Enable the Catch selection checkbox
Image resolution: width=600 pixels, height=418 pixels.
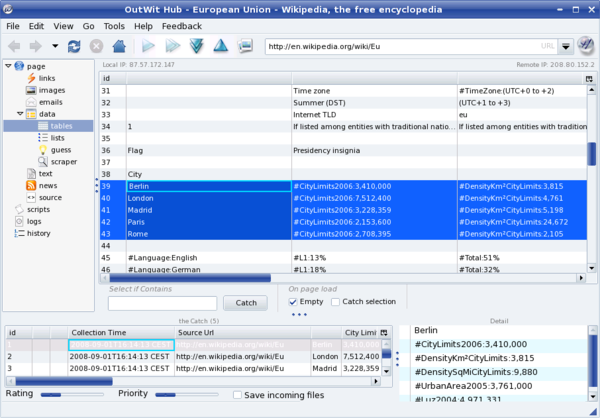coord(335,302)
